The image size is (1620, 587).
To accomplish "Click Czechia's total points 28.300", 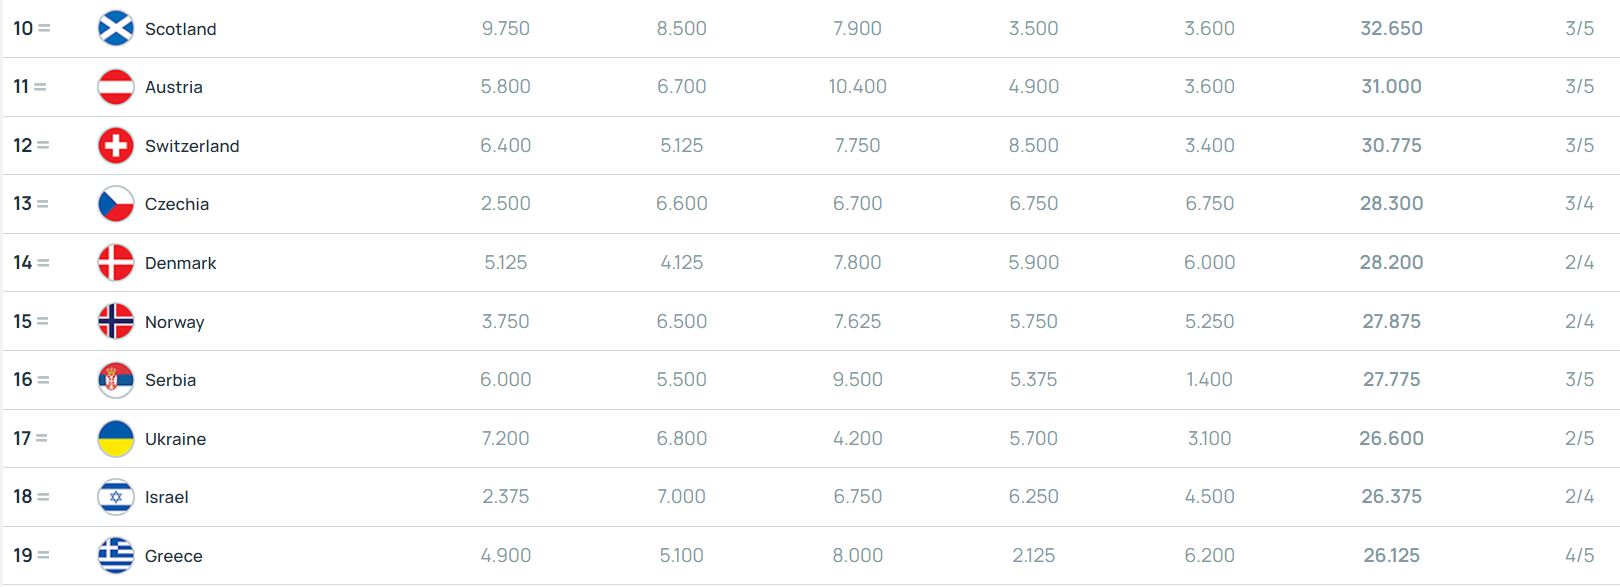I will [1391, 204].
